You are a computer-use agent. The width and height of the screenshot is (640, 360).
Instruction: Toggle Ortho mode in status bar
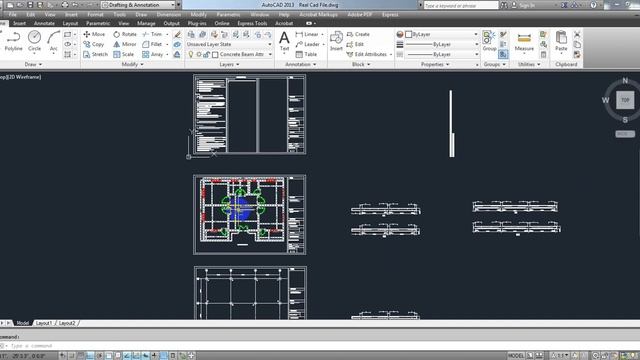90,356
